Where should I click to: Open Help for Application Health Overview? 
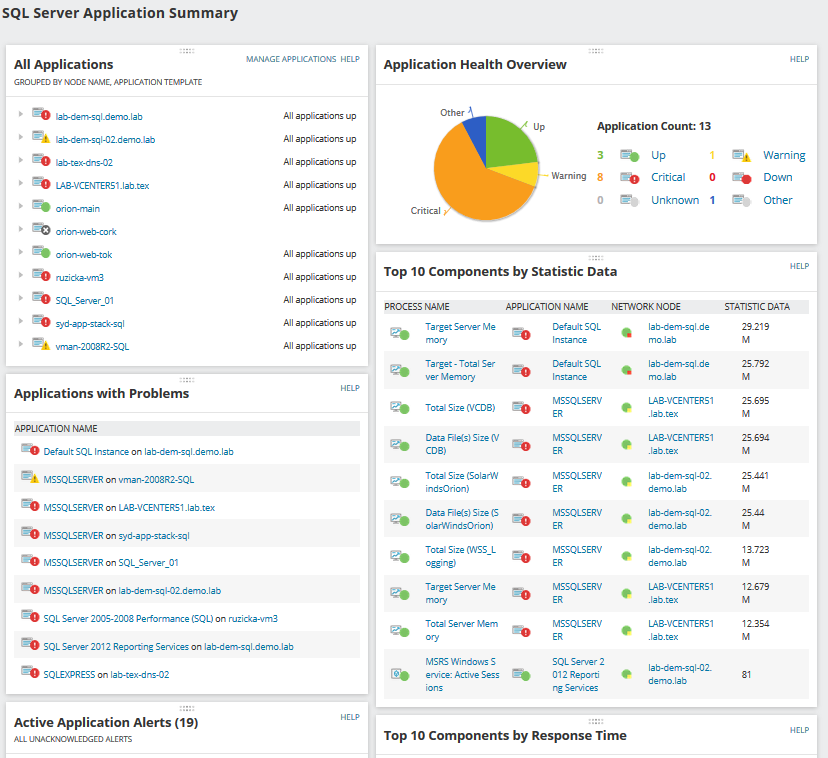tap(799, 59)
